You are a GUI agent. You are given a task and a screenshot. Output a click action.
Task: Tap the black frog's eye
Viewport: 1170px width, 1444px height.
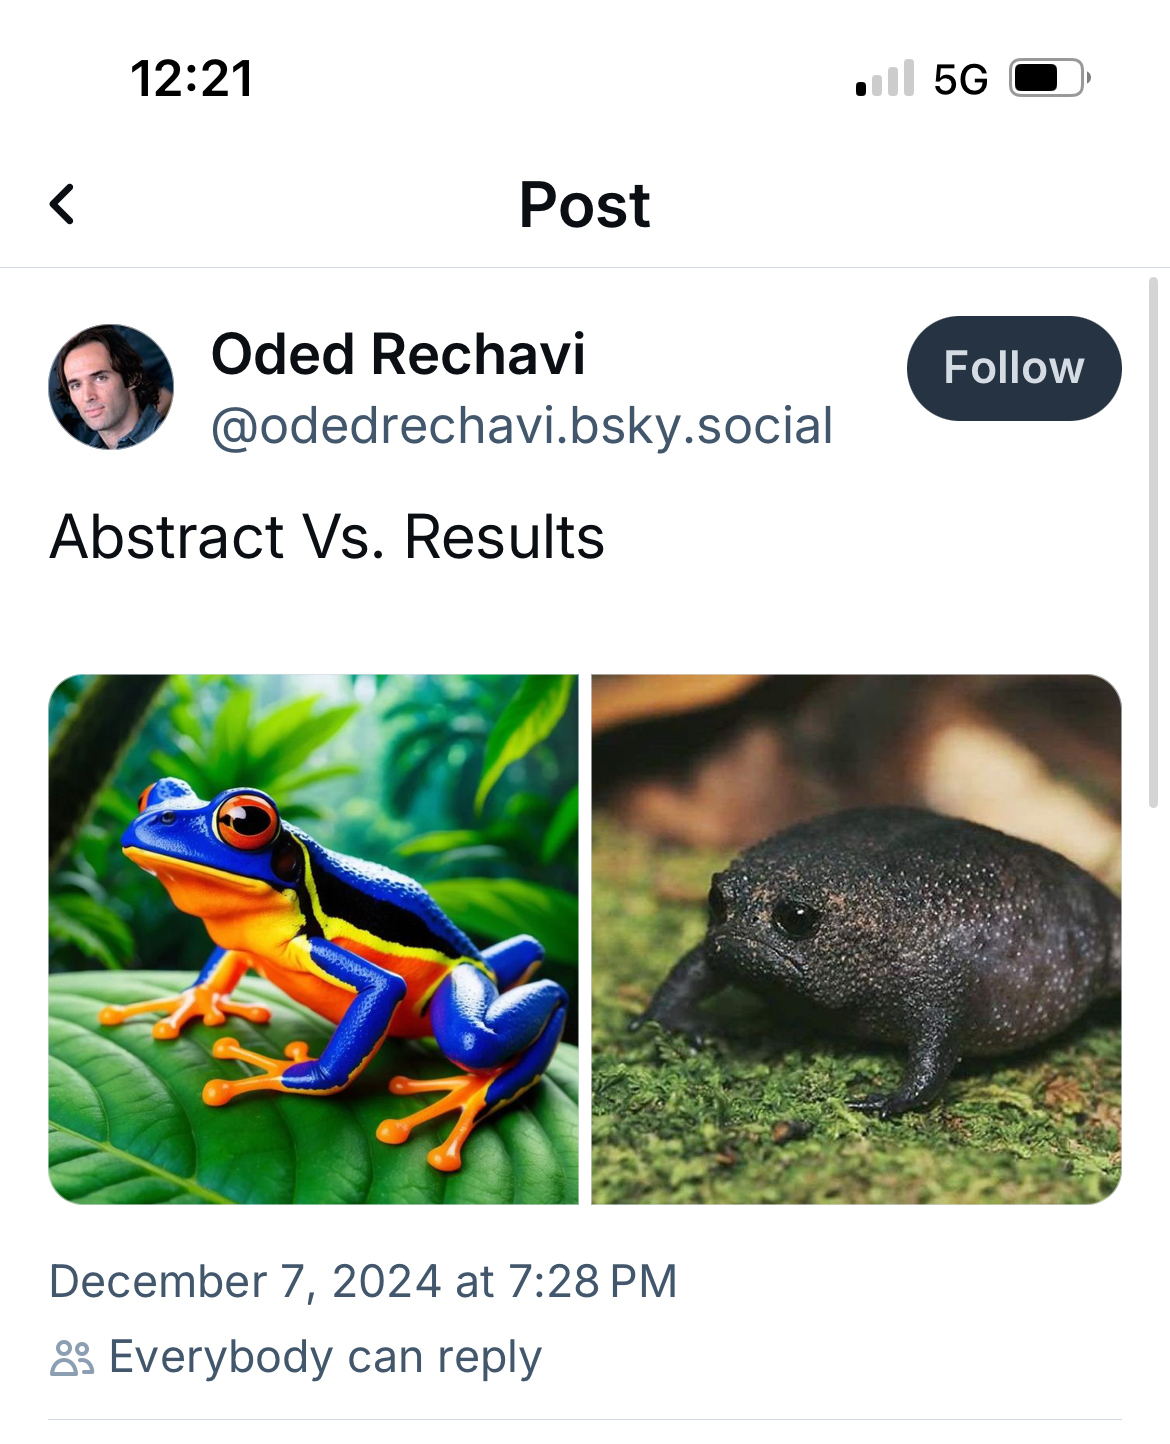(796, 916)
